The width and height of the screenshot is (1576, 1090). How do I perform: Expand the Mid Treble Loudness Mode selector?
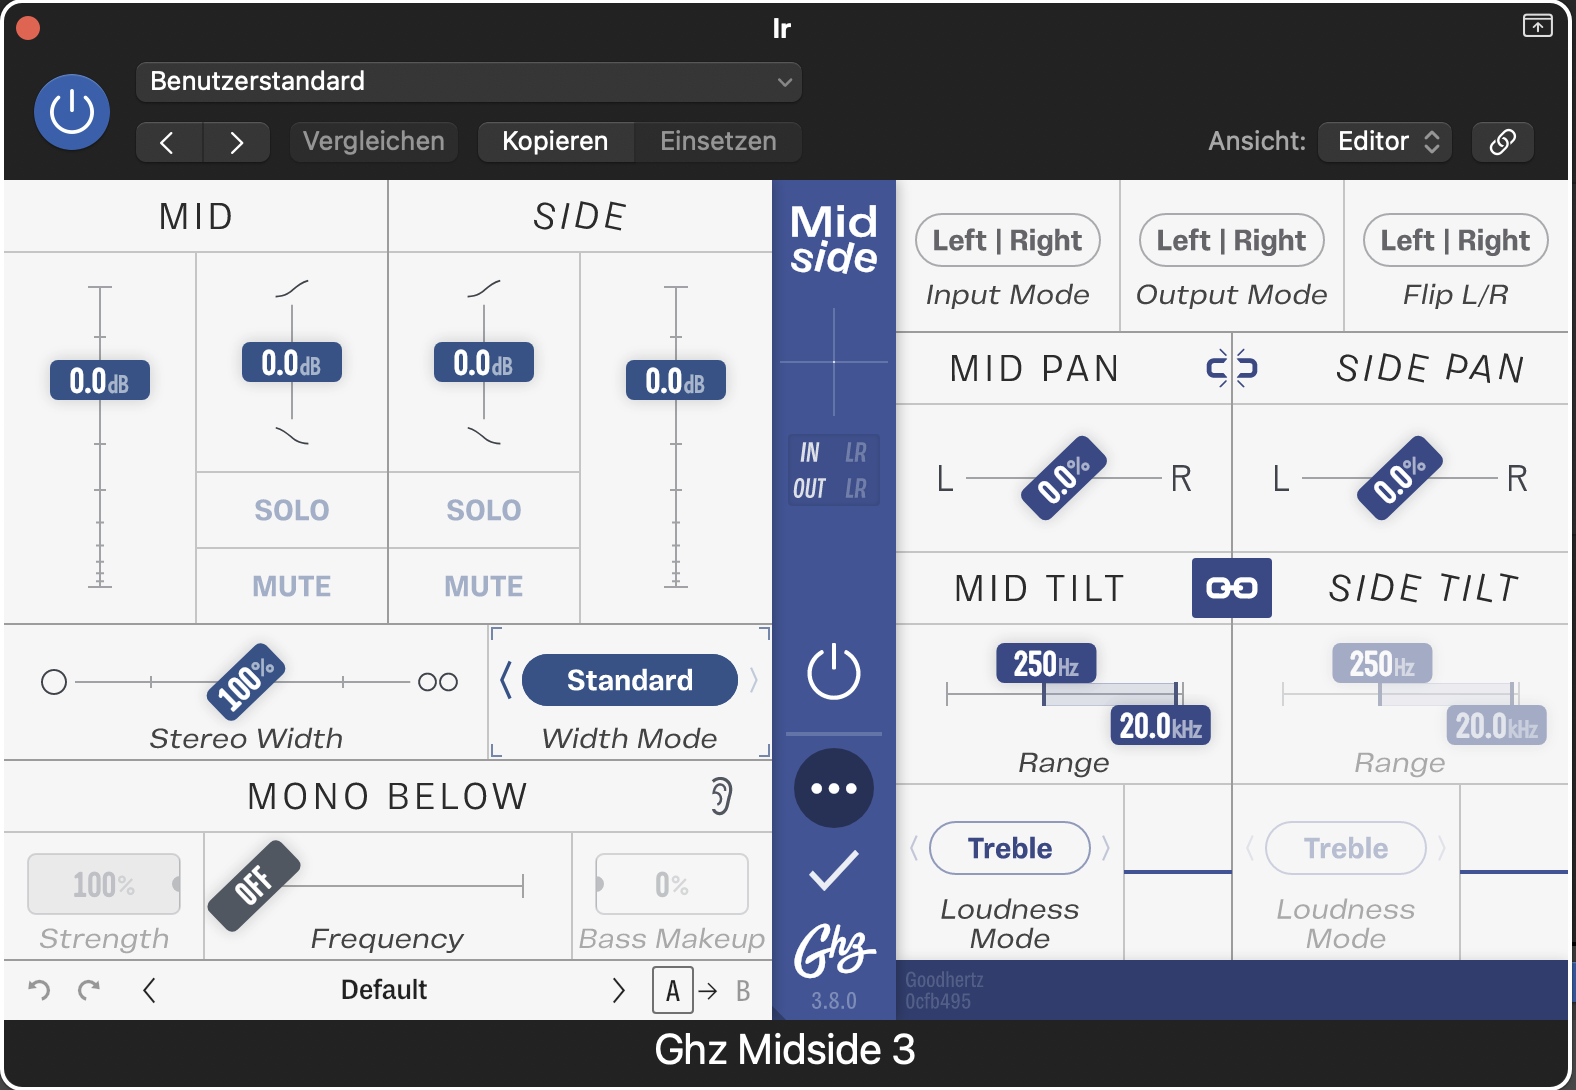pos(1009,848)
